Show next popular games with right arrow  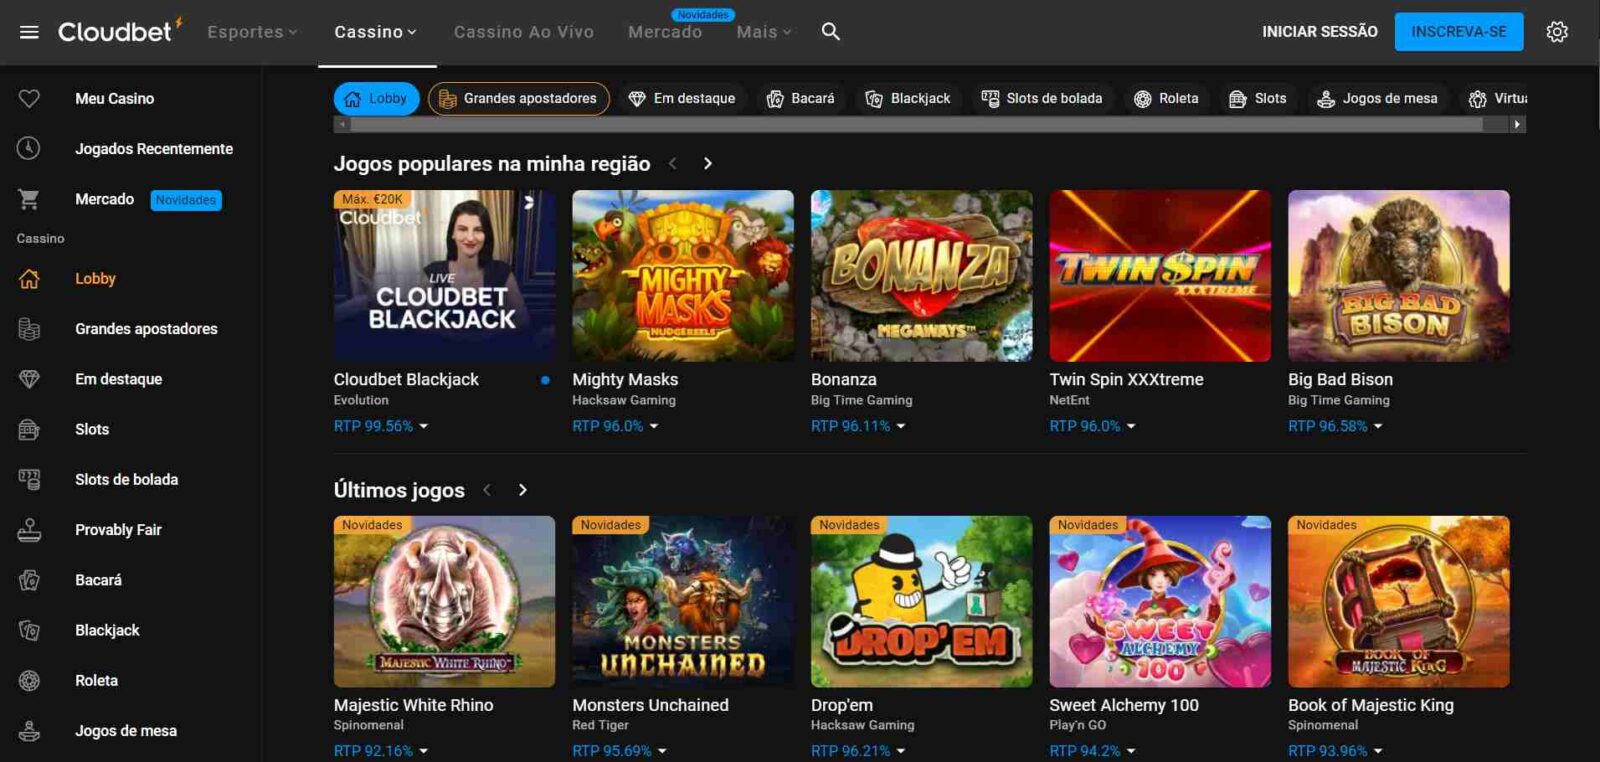pyautogui.click(x=708, y=163)
